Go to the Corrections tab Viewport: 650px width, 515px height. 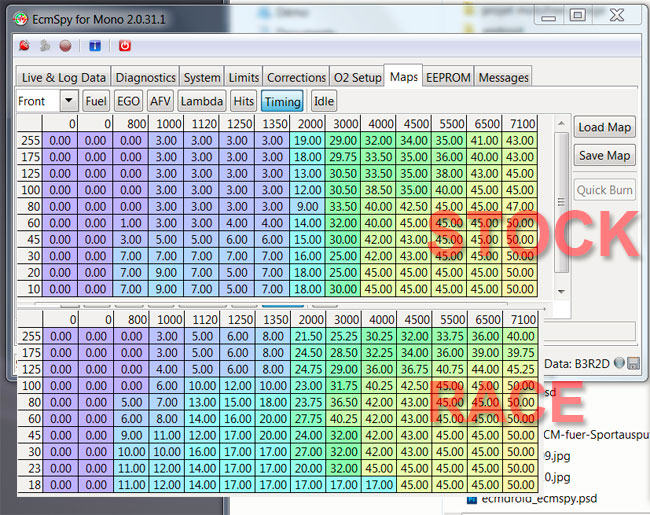click(296, 77)
